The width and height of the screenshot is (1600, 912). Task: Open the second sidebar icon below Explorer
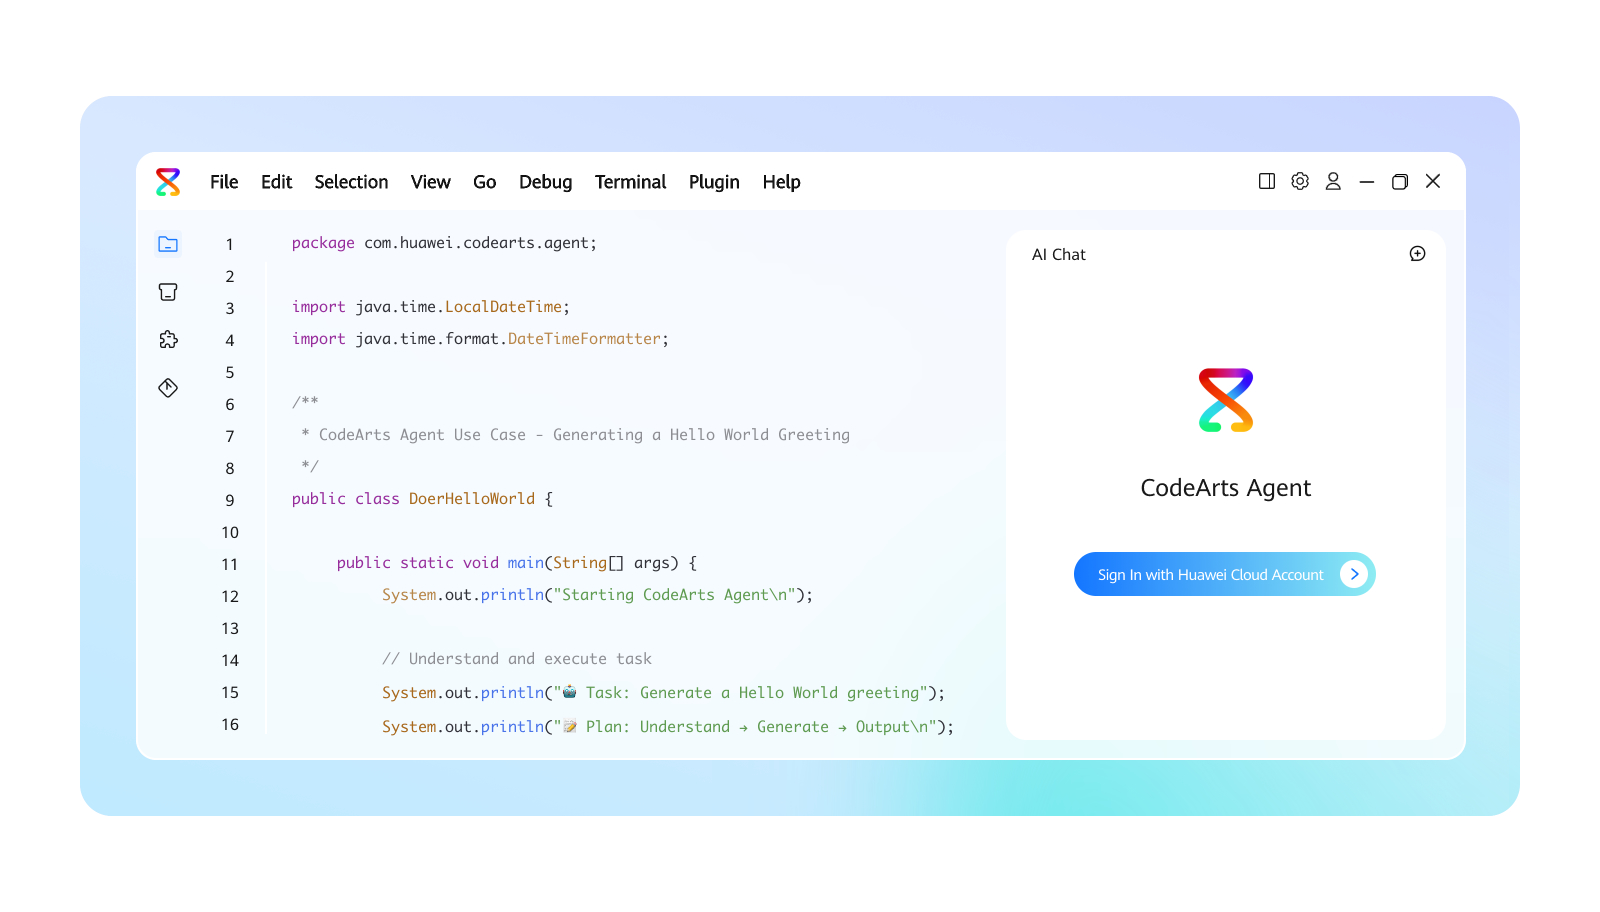(x=168, y=292)
